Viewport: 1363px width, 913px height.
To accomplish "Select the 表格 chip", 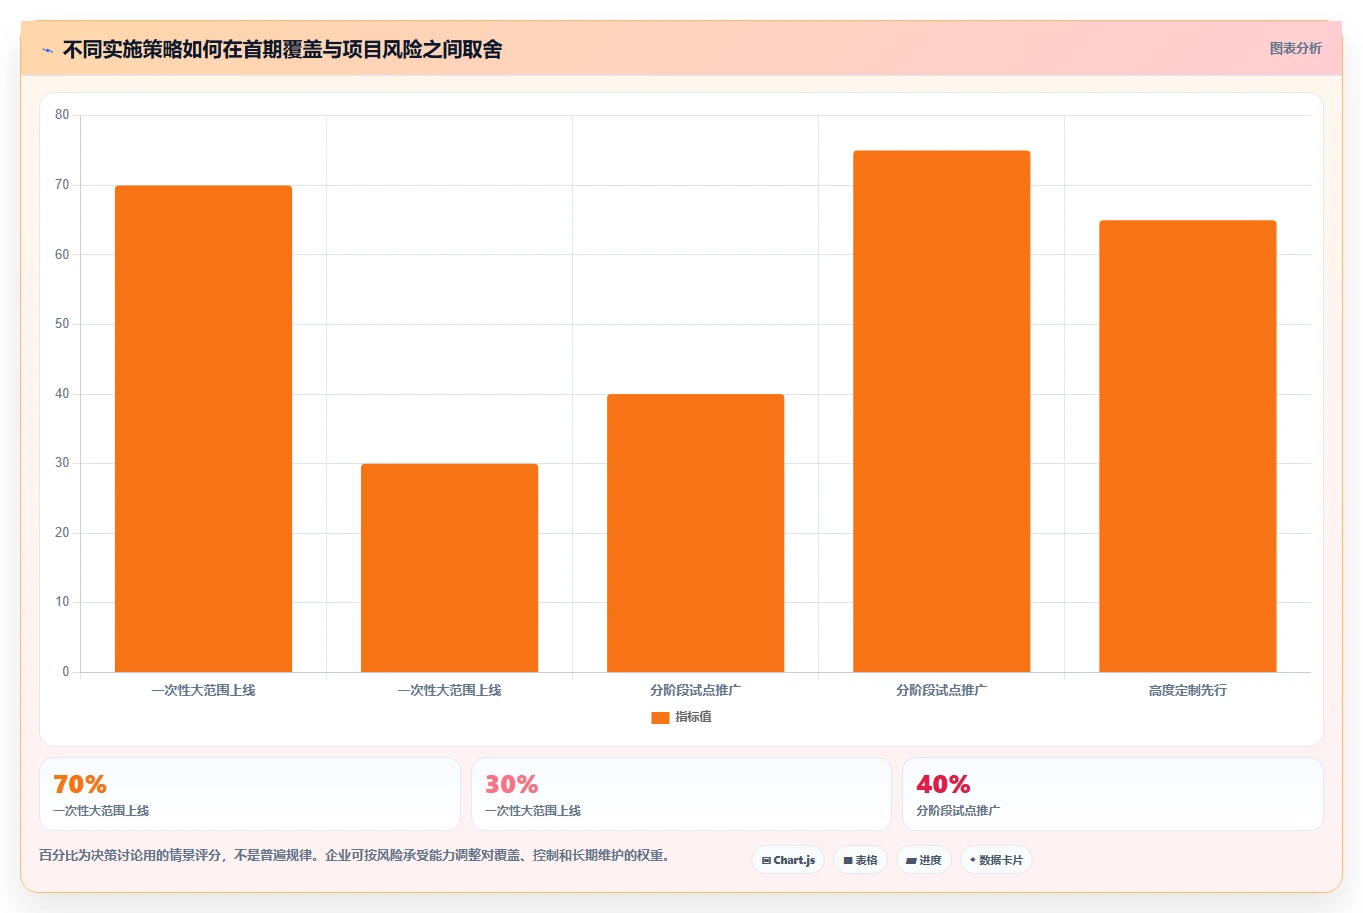I will [860, 860].
